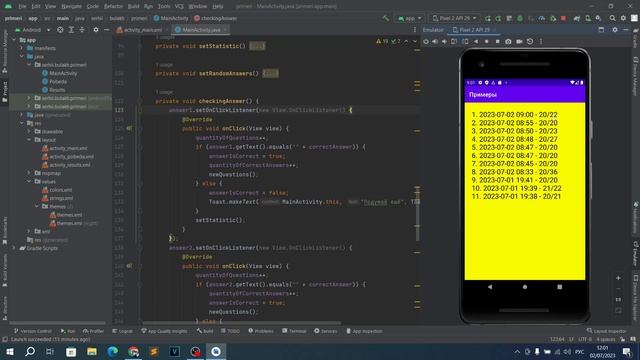Open the Logcat tool window

(x=122, y=331)
